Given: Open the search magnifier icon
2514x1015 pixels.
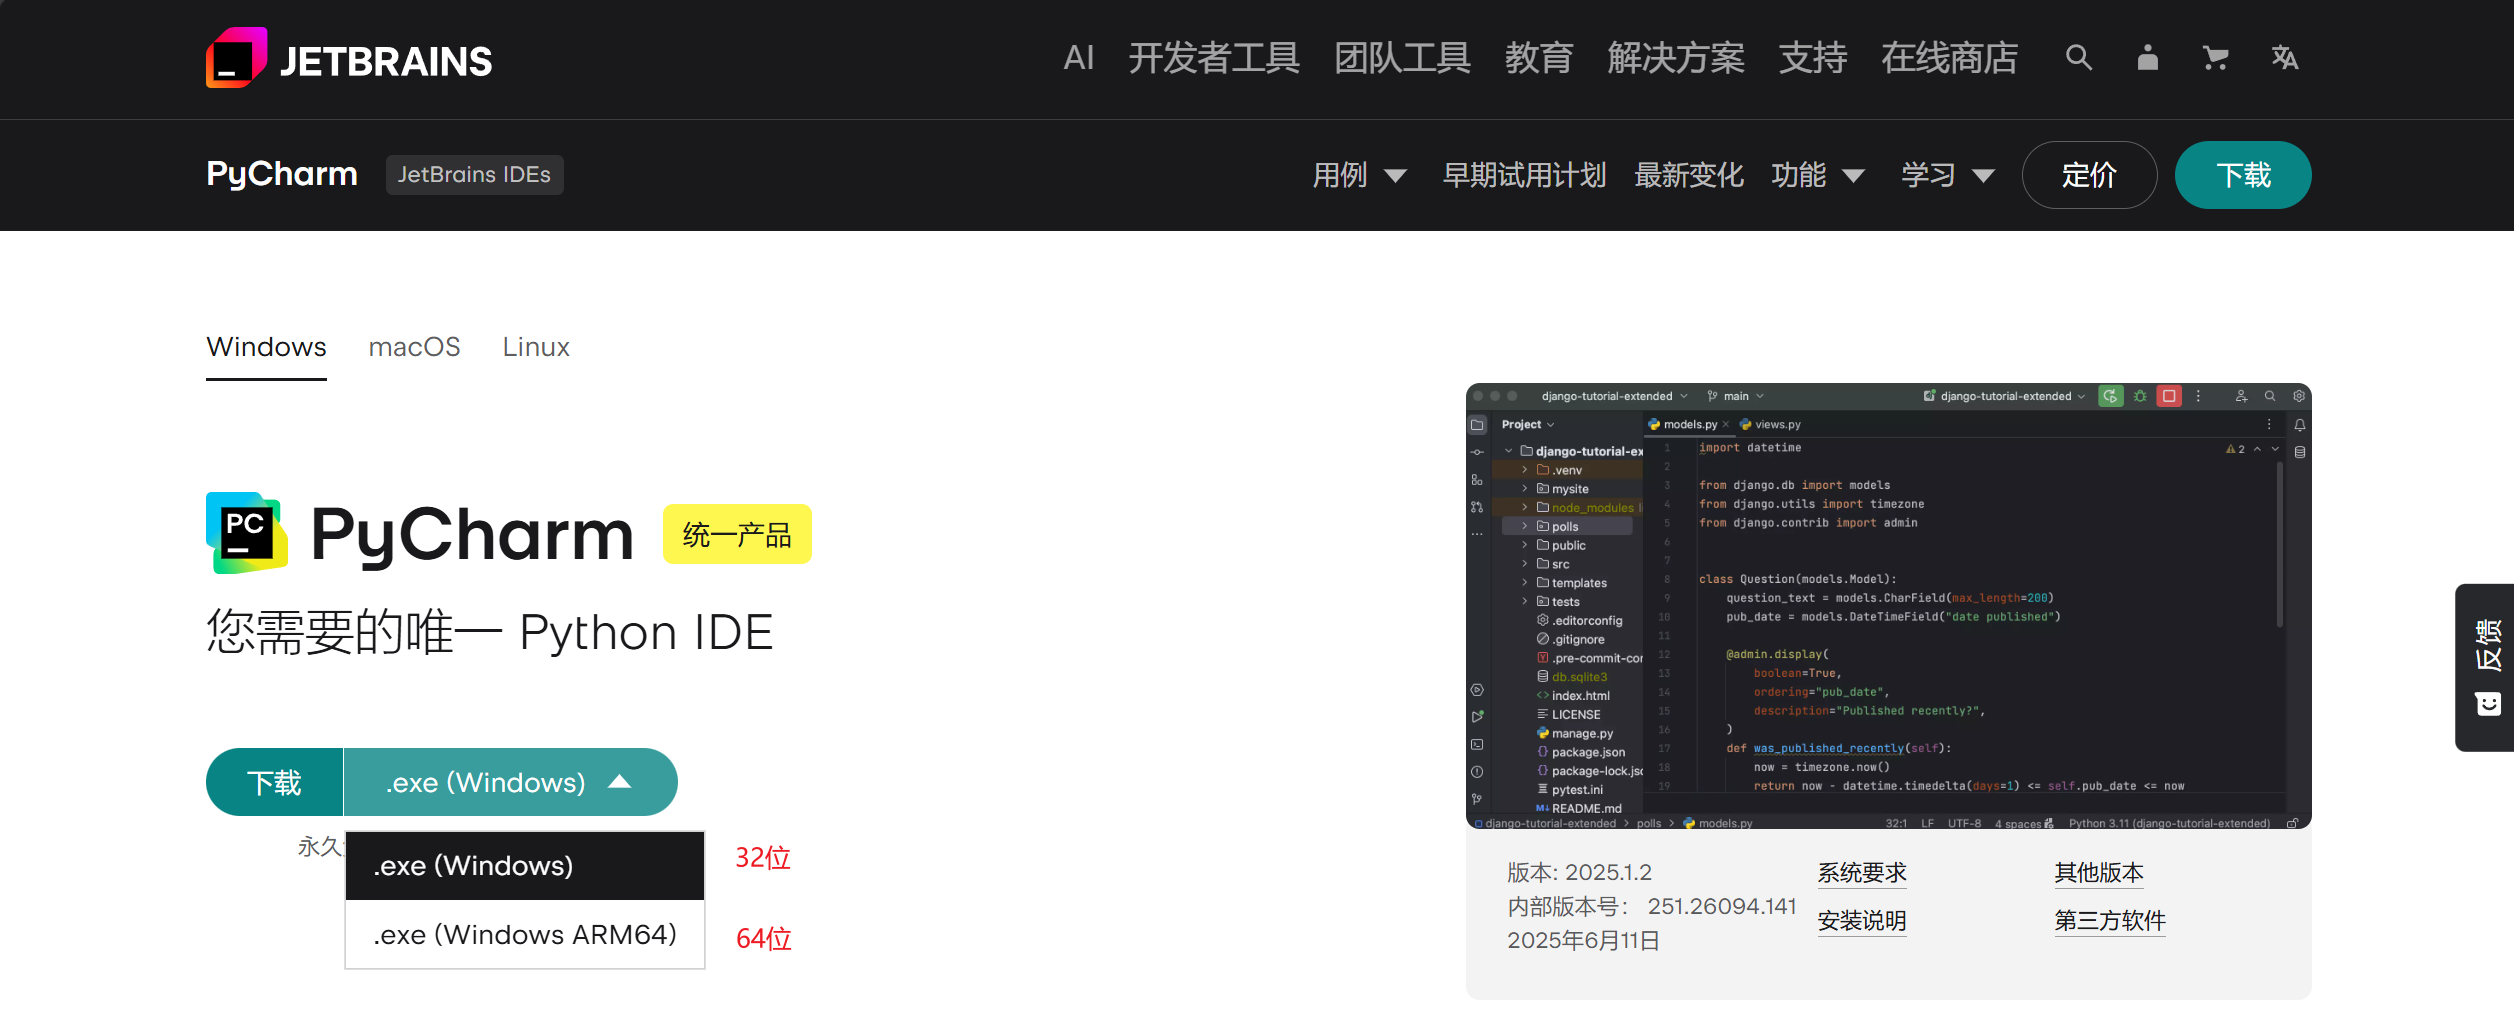Looking at the screenshot, I should [2079, 59].
